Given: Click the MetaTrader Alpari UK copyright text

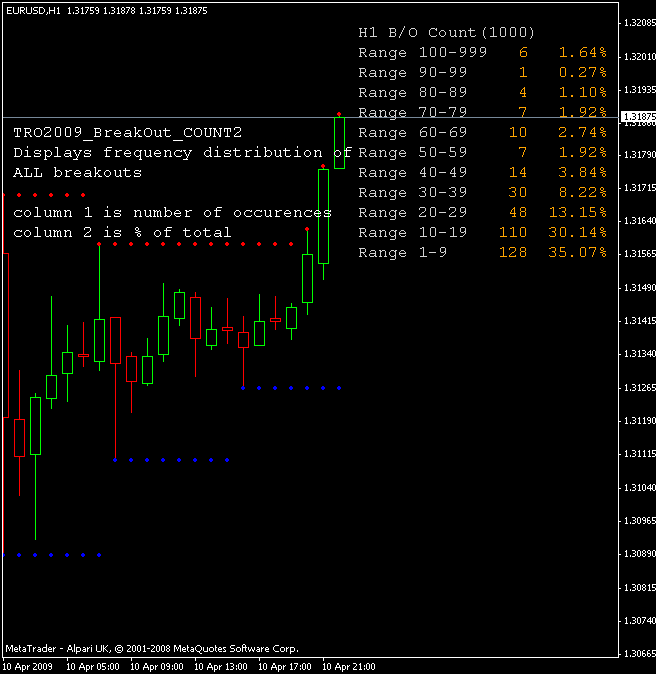Looking at the screenshot, I should pos(152,649).
